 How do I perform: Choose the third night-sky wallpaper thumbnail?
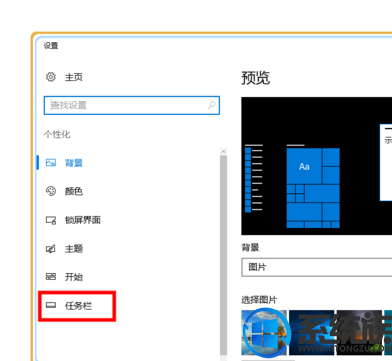[359, 332]
